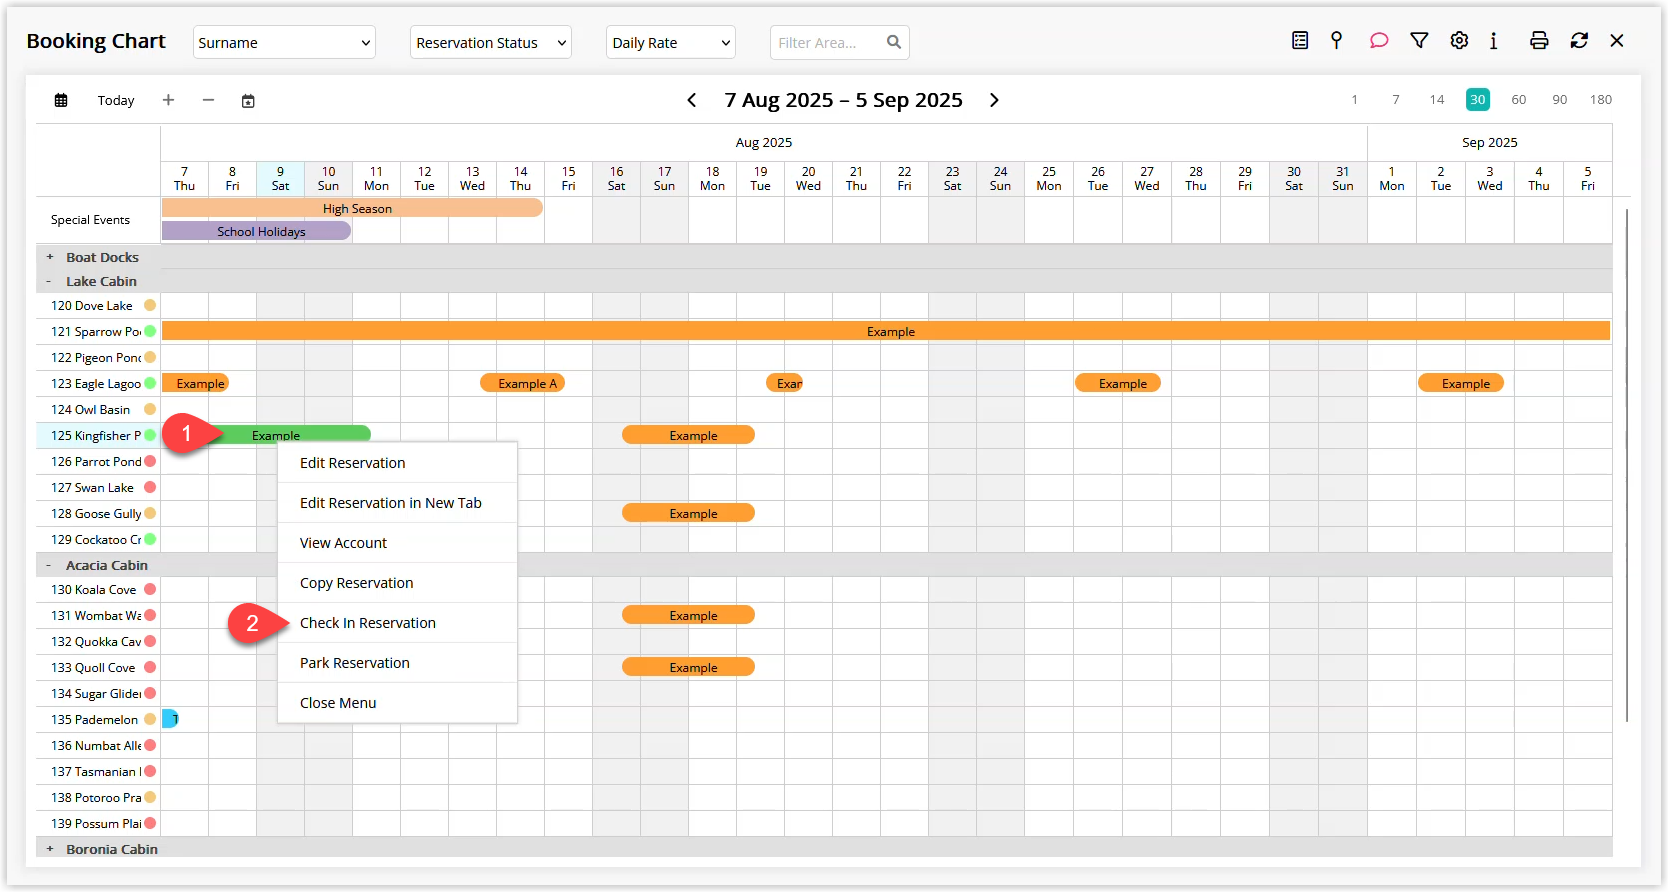
Task: Select orange reservation on 133 Quoll Cove
Action: [688, 667]
